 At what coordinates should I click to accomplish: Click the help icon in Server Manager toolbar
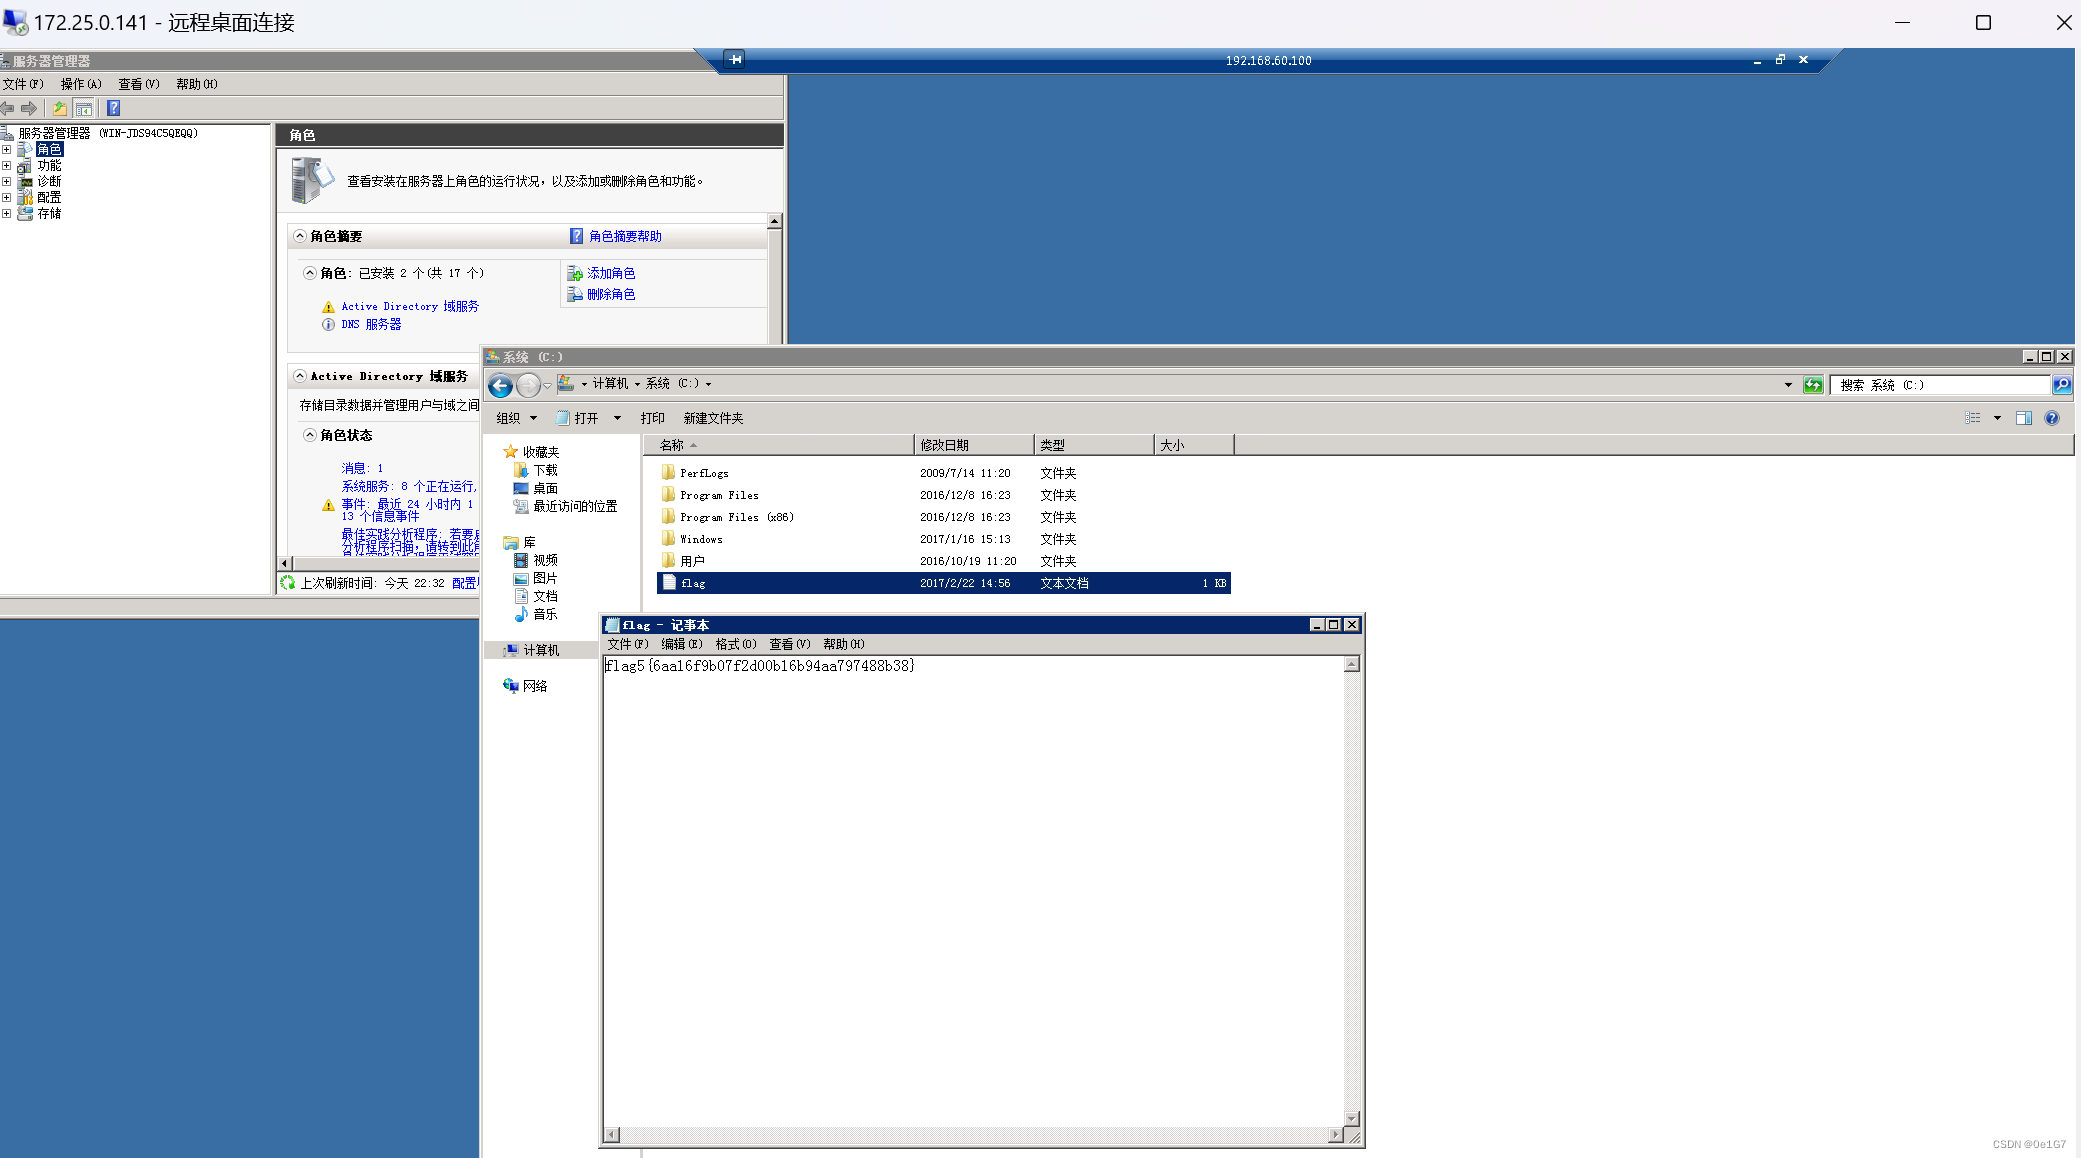click(113, 108)
